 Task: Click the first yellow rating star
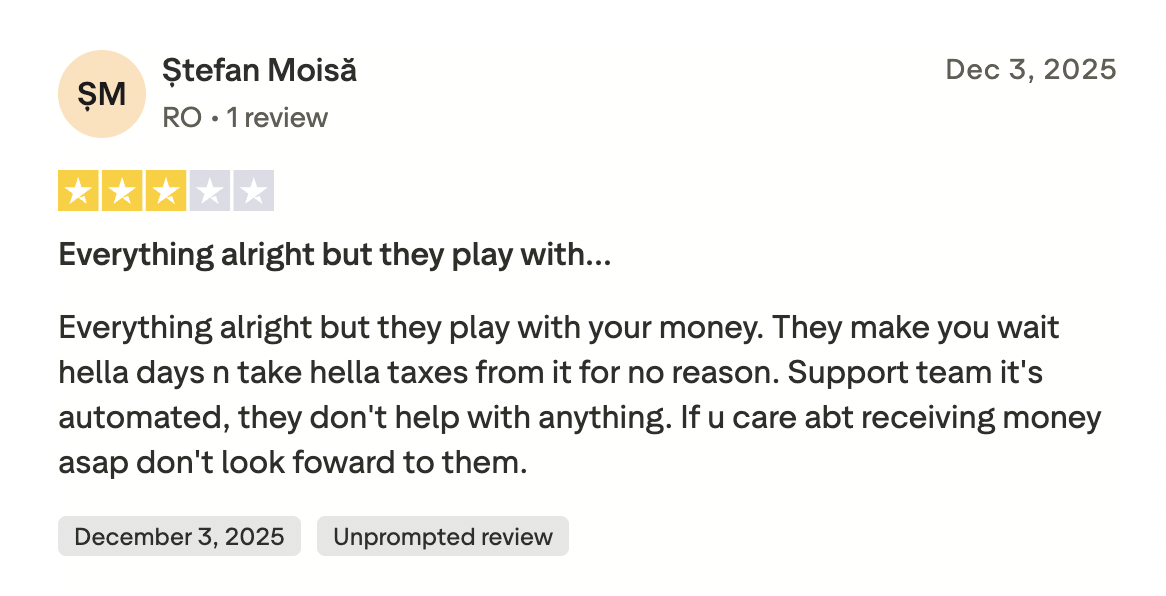(x=78, y=191)
